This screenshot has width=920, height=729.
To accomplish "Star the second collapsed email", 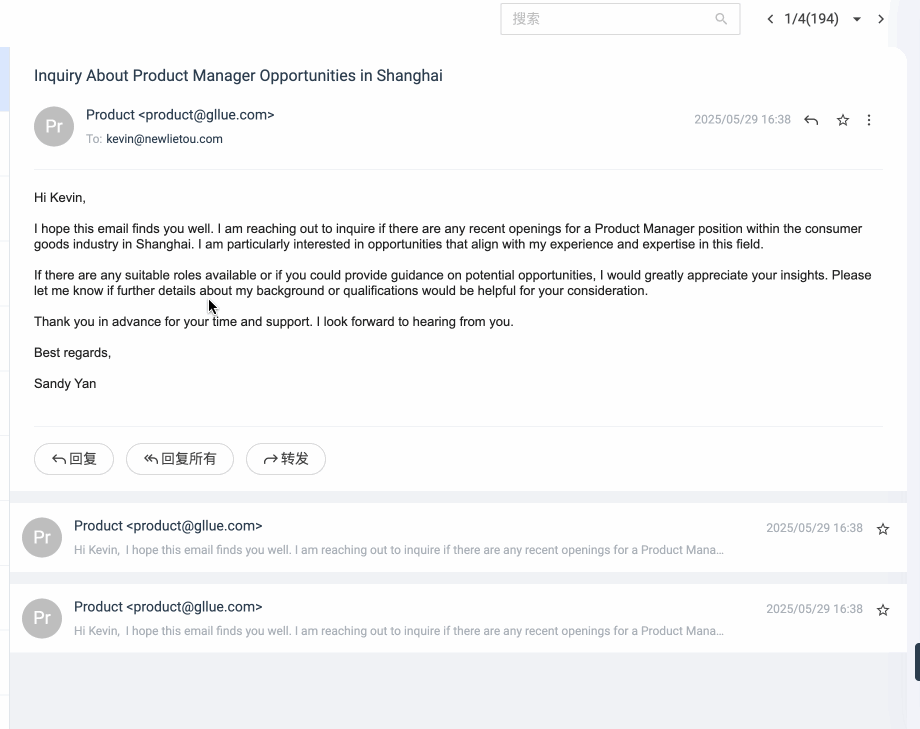I will click(x=882, y=529).
